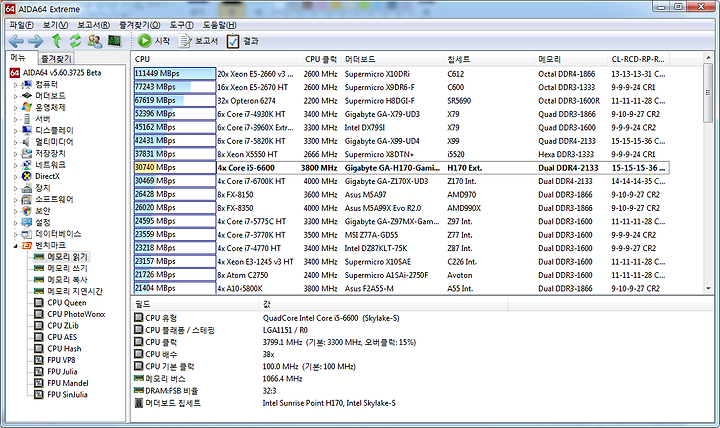The image size is (720, 428).
Task: Click the 마더보드 column header
Action: point(393,59)
